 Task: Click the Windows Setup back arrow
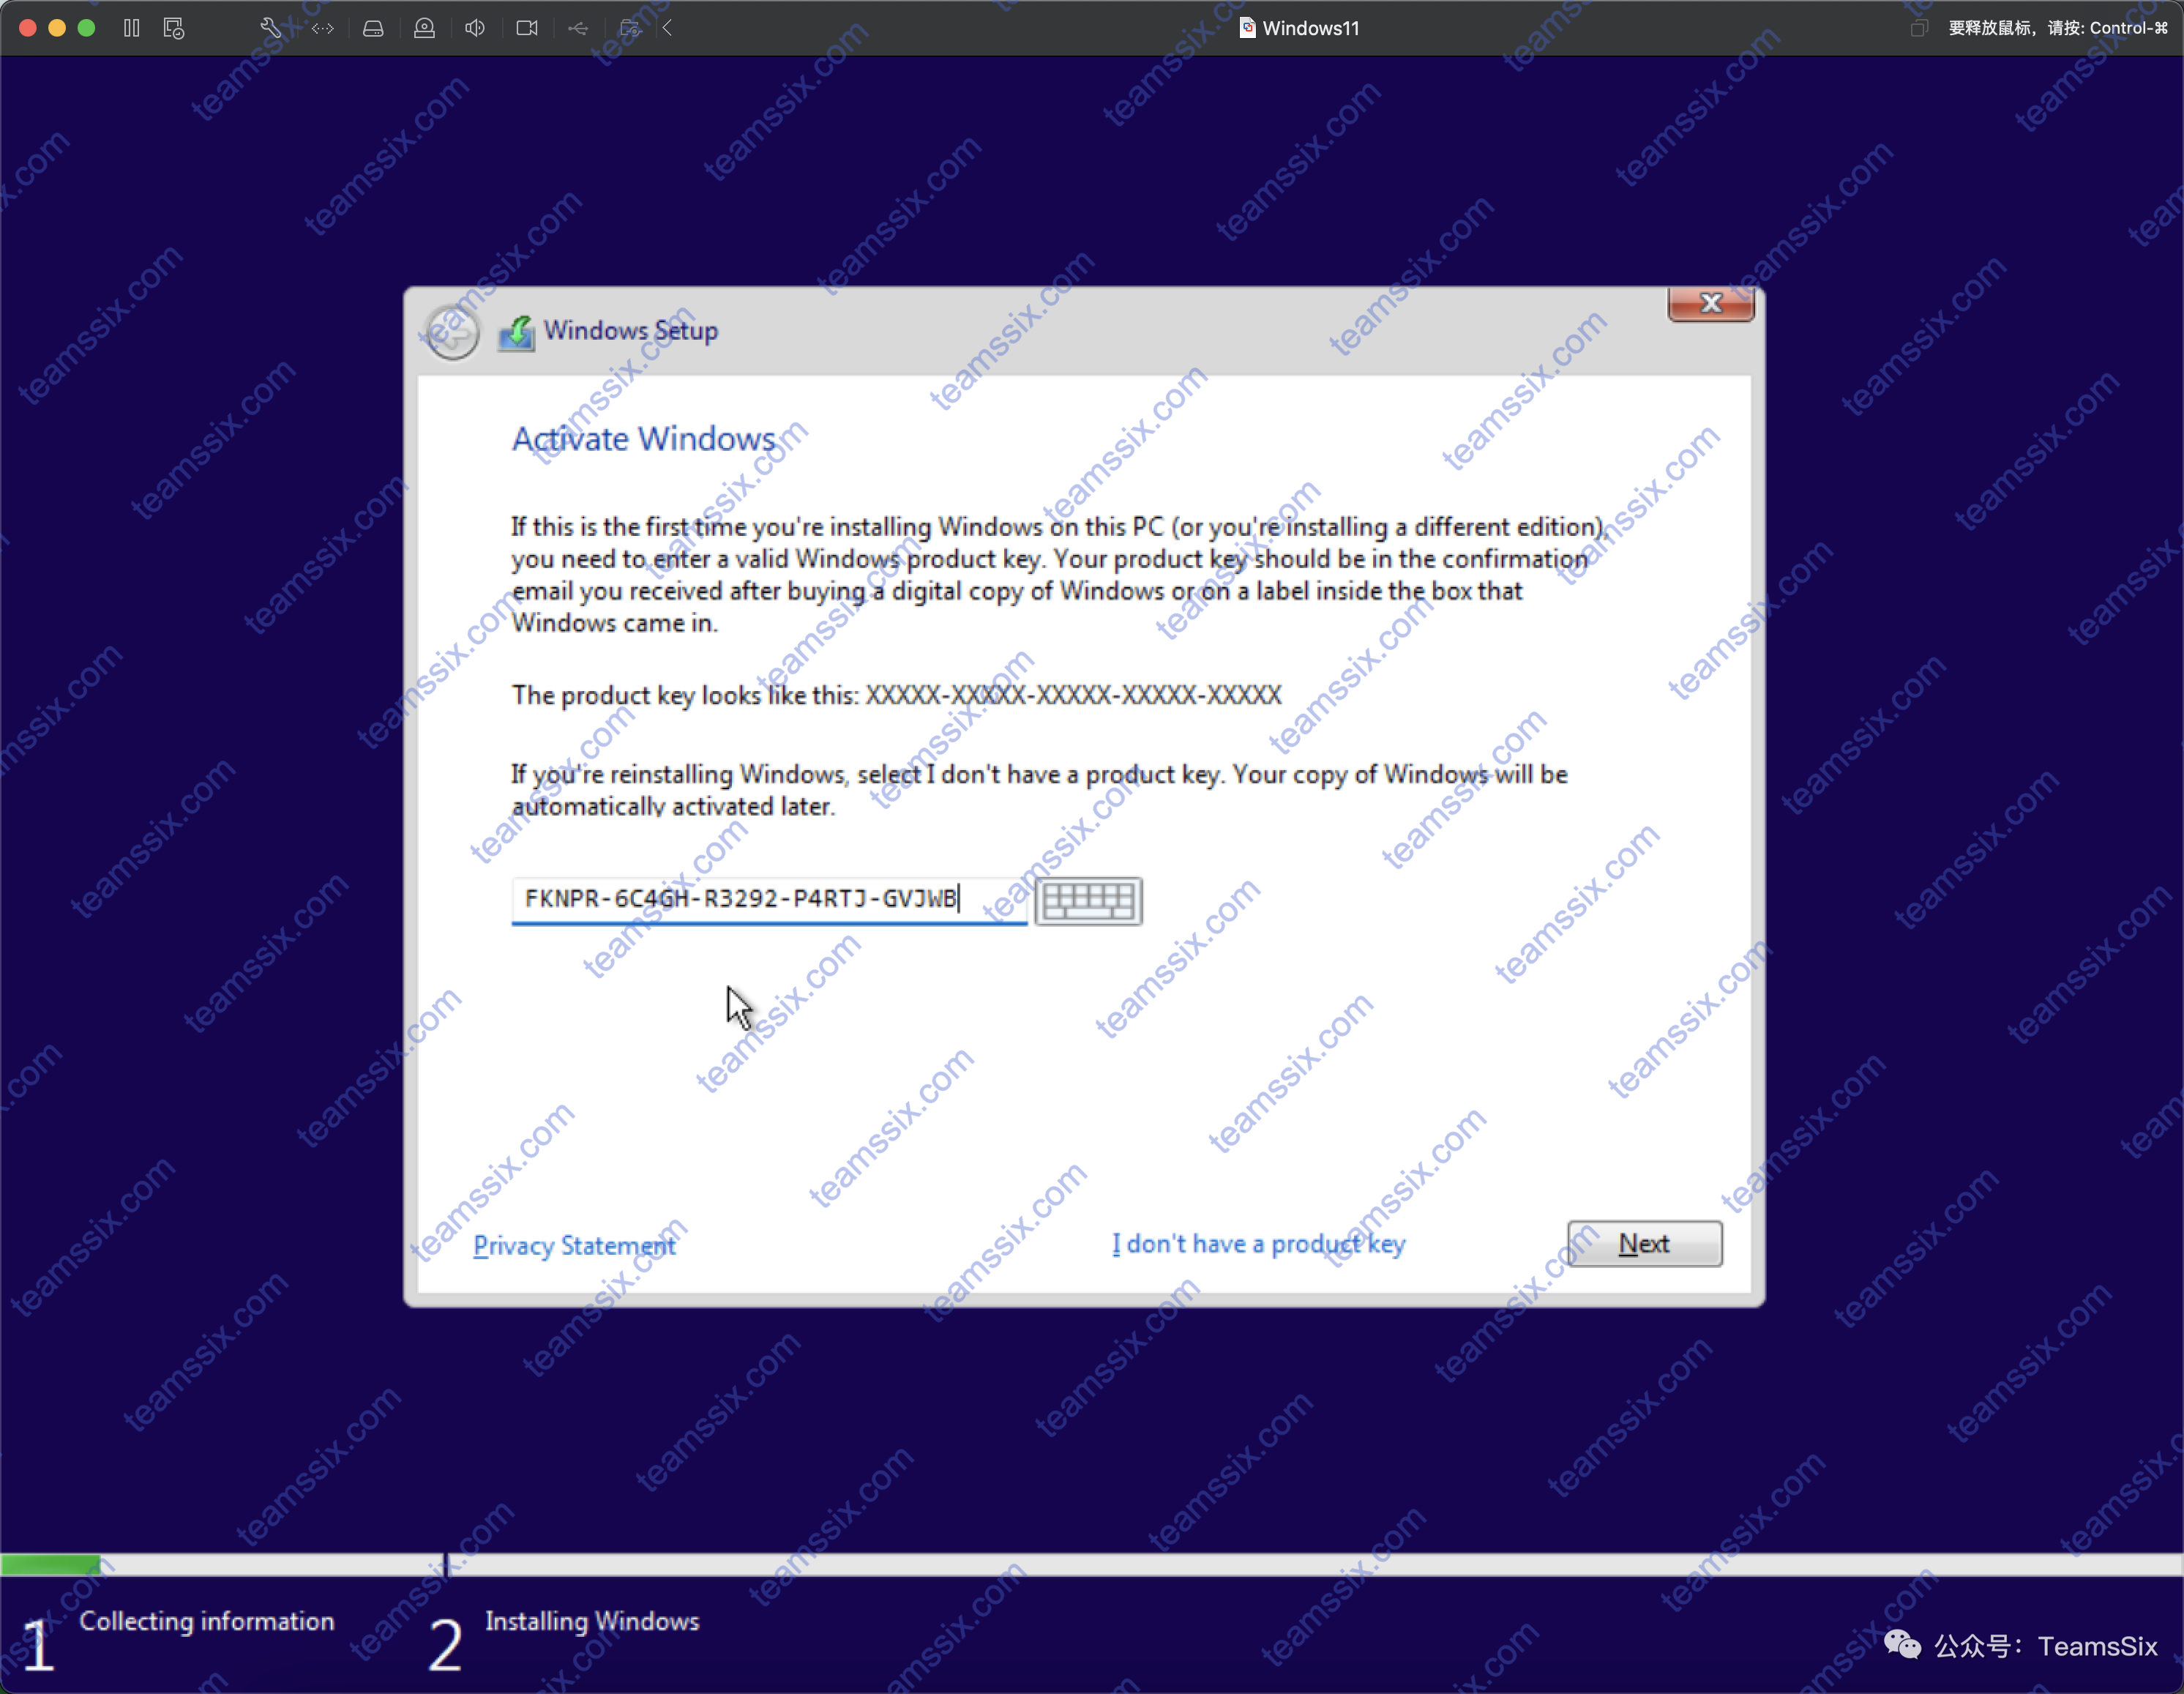tap(452, 332)
